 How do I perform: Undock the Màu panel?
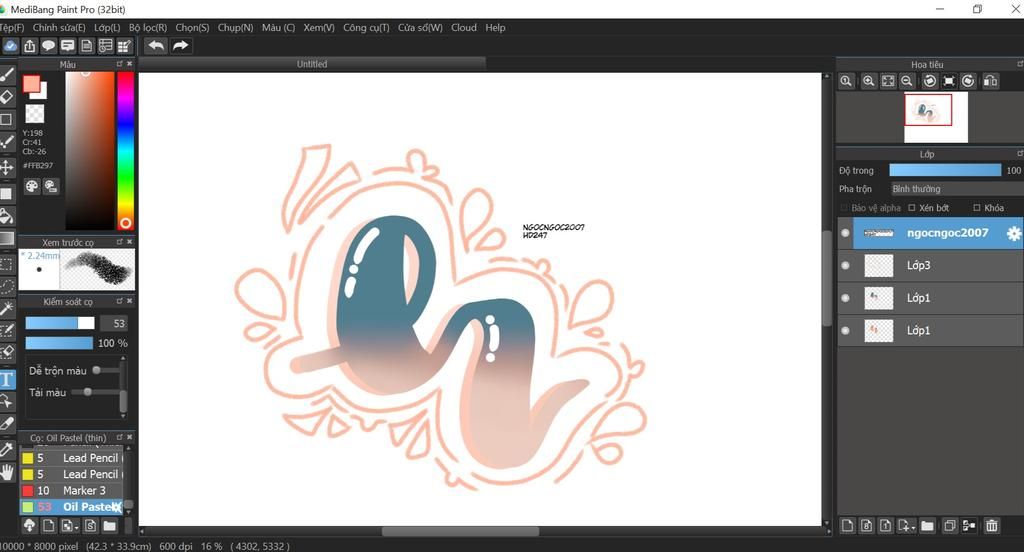coord(120,63)
